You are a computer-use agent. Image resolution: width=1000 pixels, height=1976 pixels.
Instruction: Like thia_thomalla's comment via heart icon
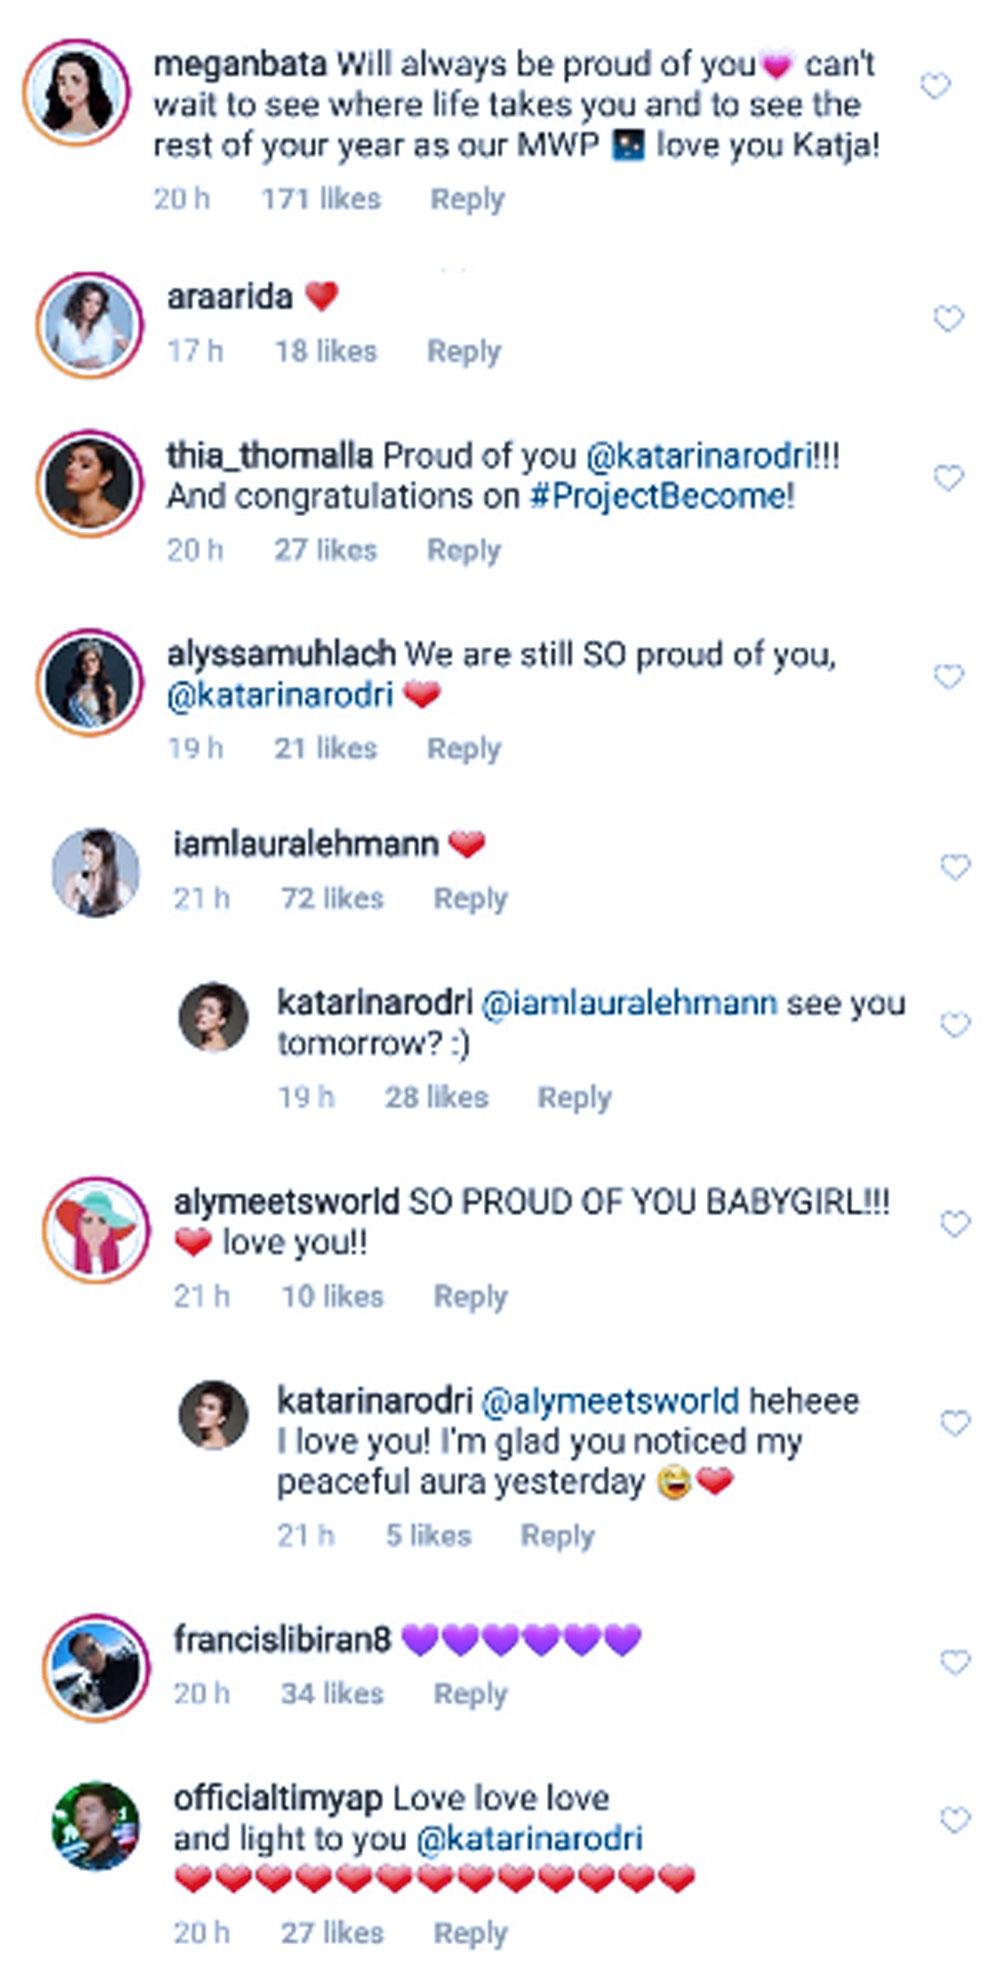tap(947, 478)
